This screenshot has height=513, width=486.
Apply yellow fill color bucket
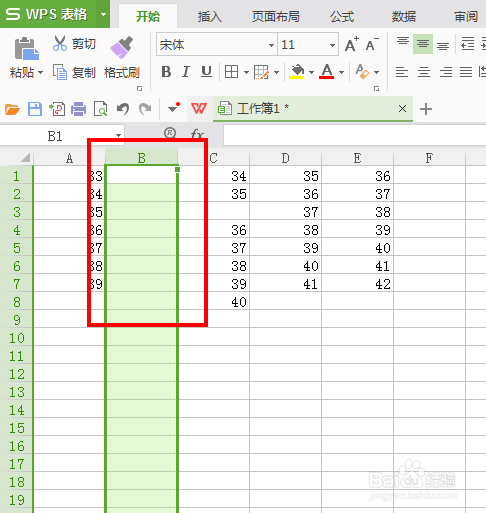pos(297,71)
